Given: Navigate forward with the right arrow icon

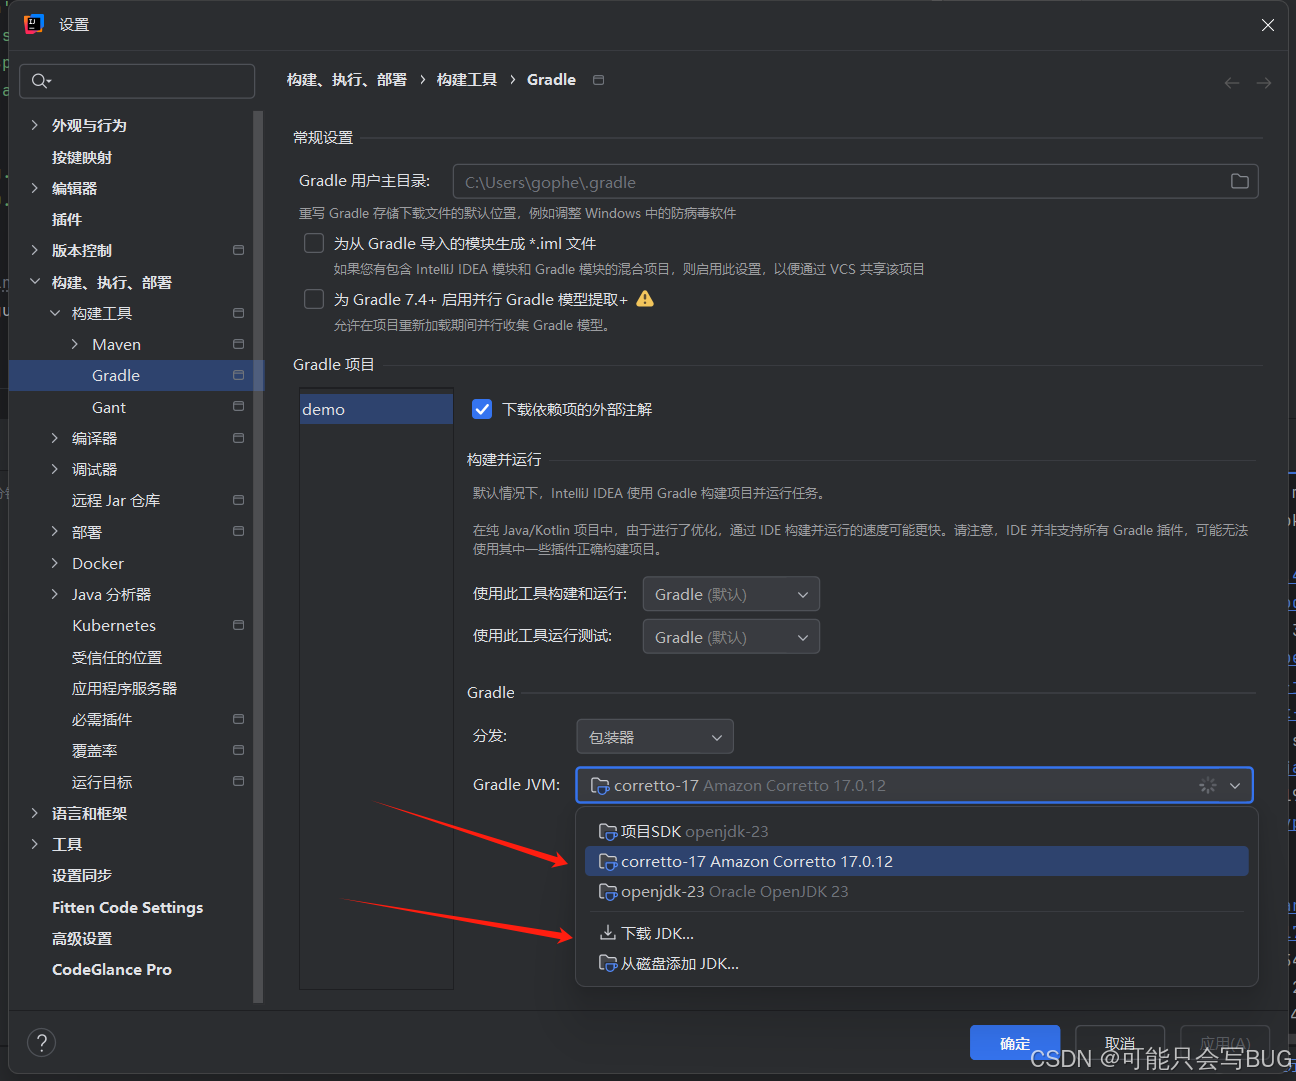Looking at the screenshot, I should 1264,83.
